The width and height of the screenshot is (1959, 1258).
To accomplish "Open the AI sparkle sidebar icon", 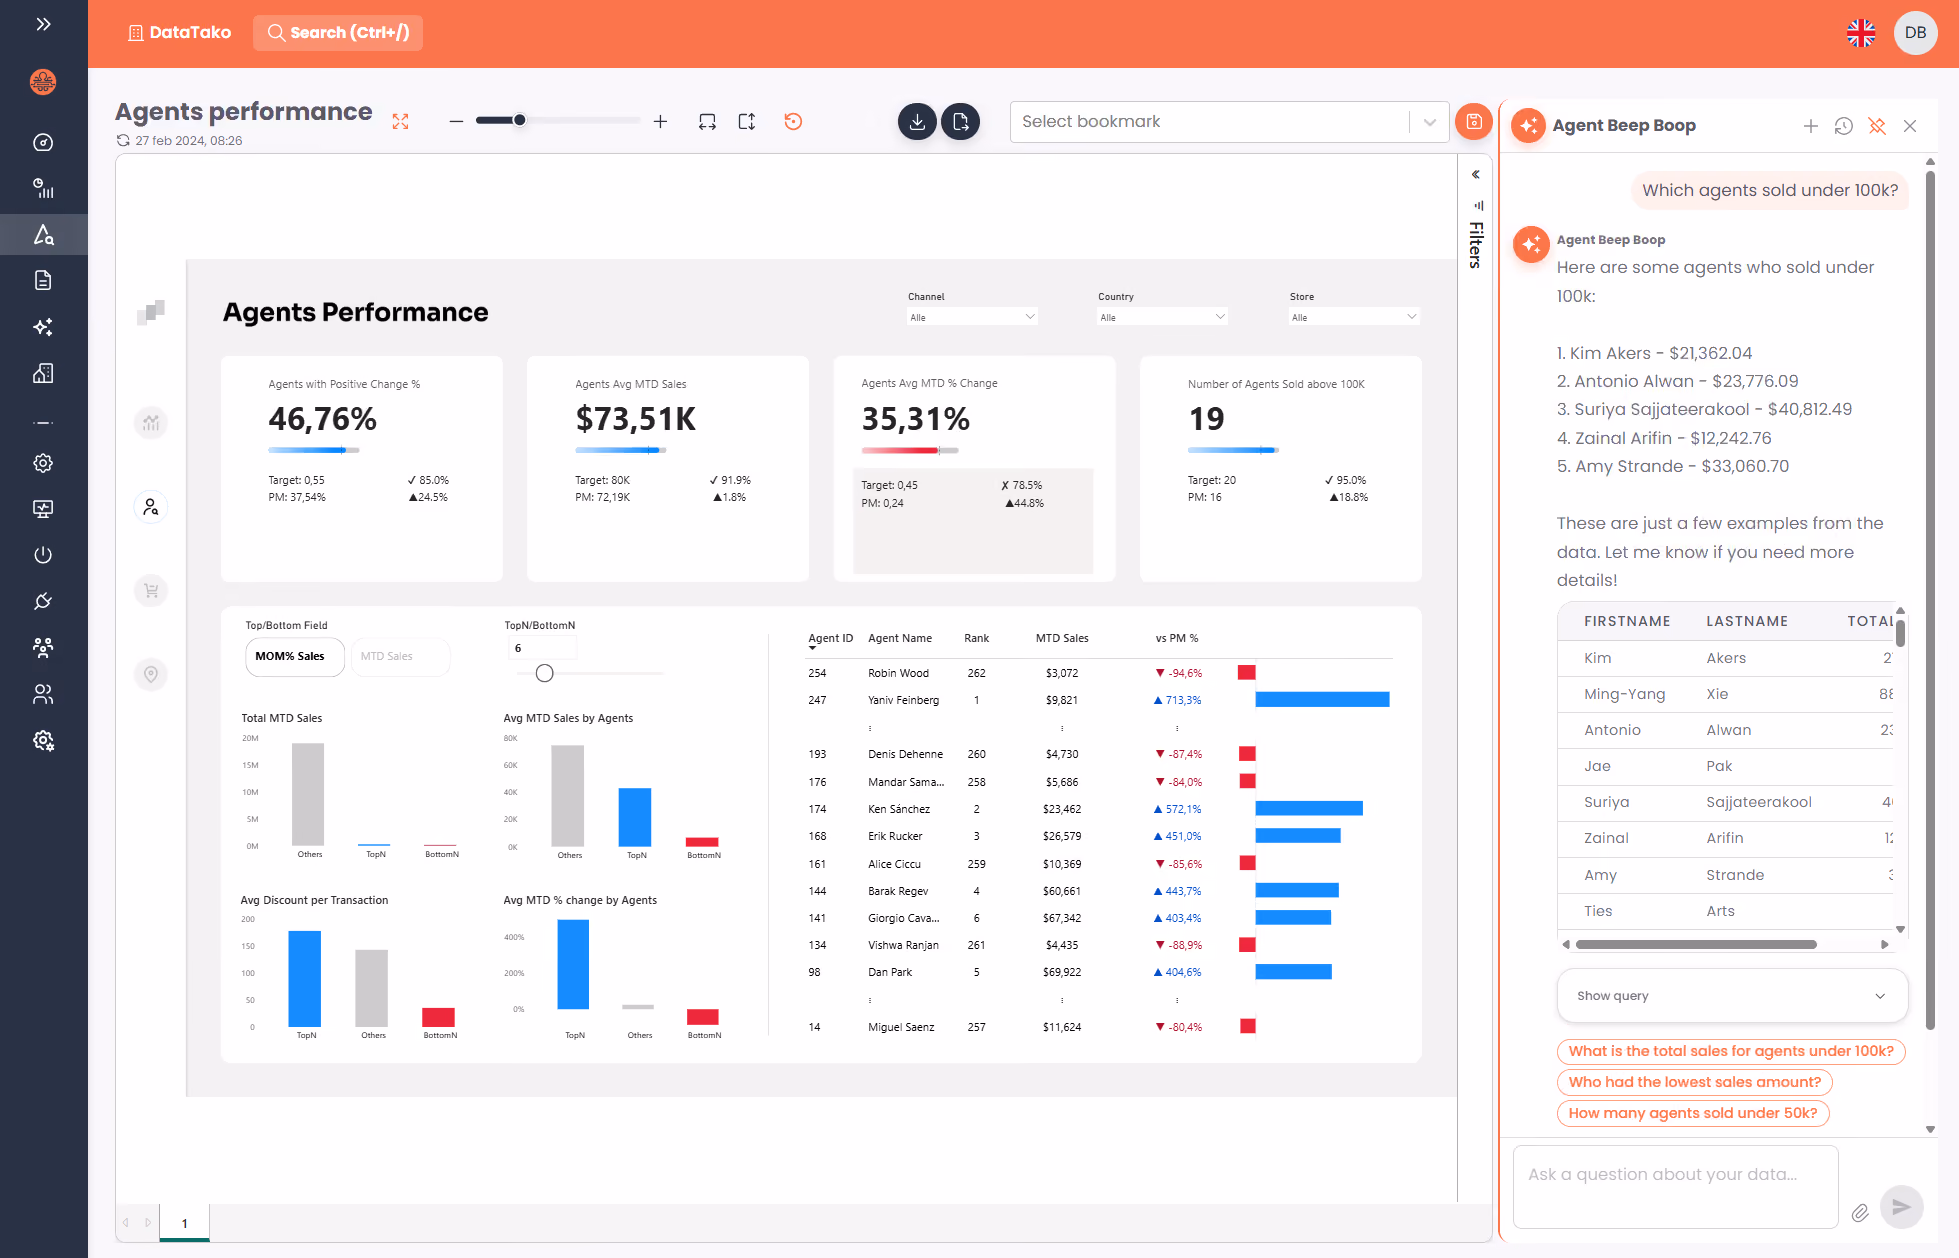I will tap(43, 327).
